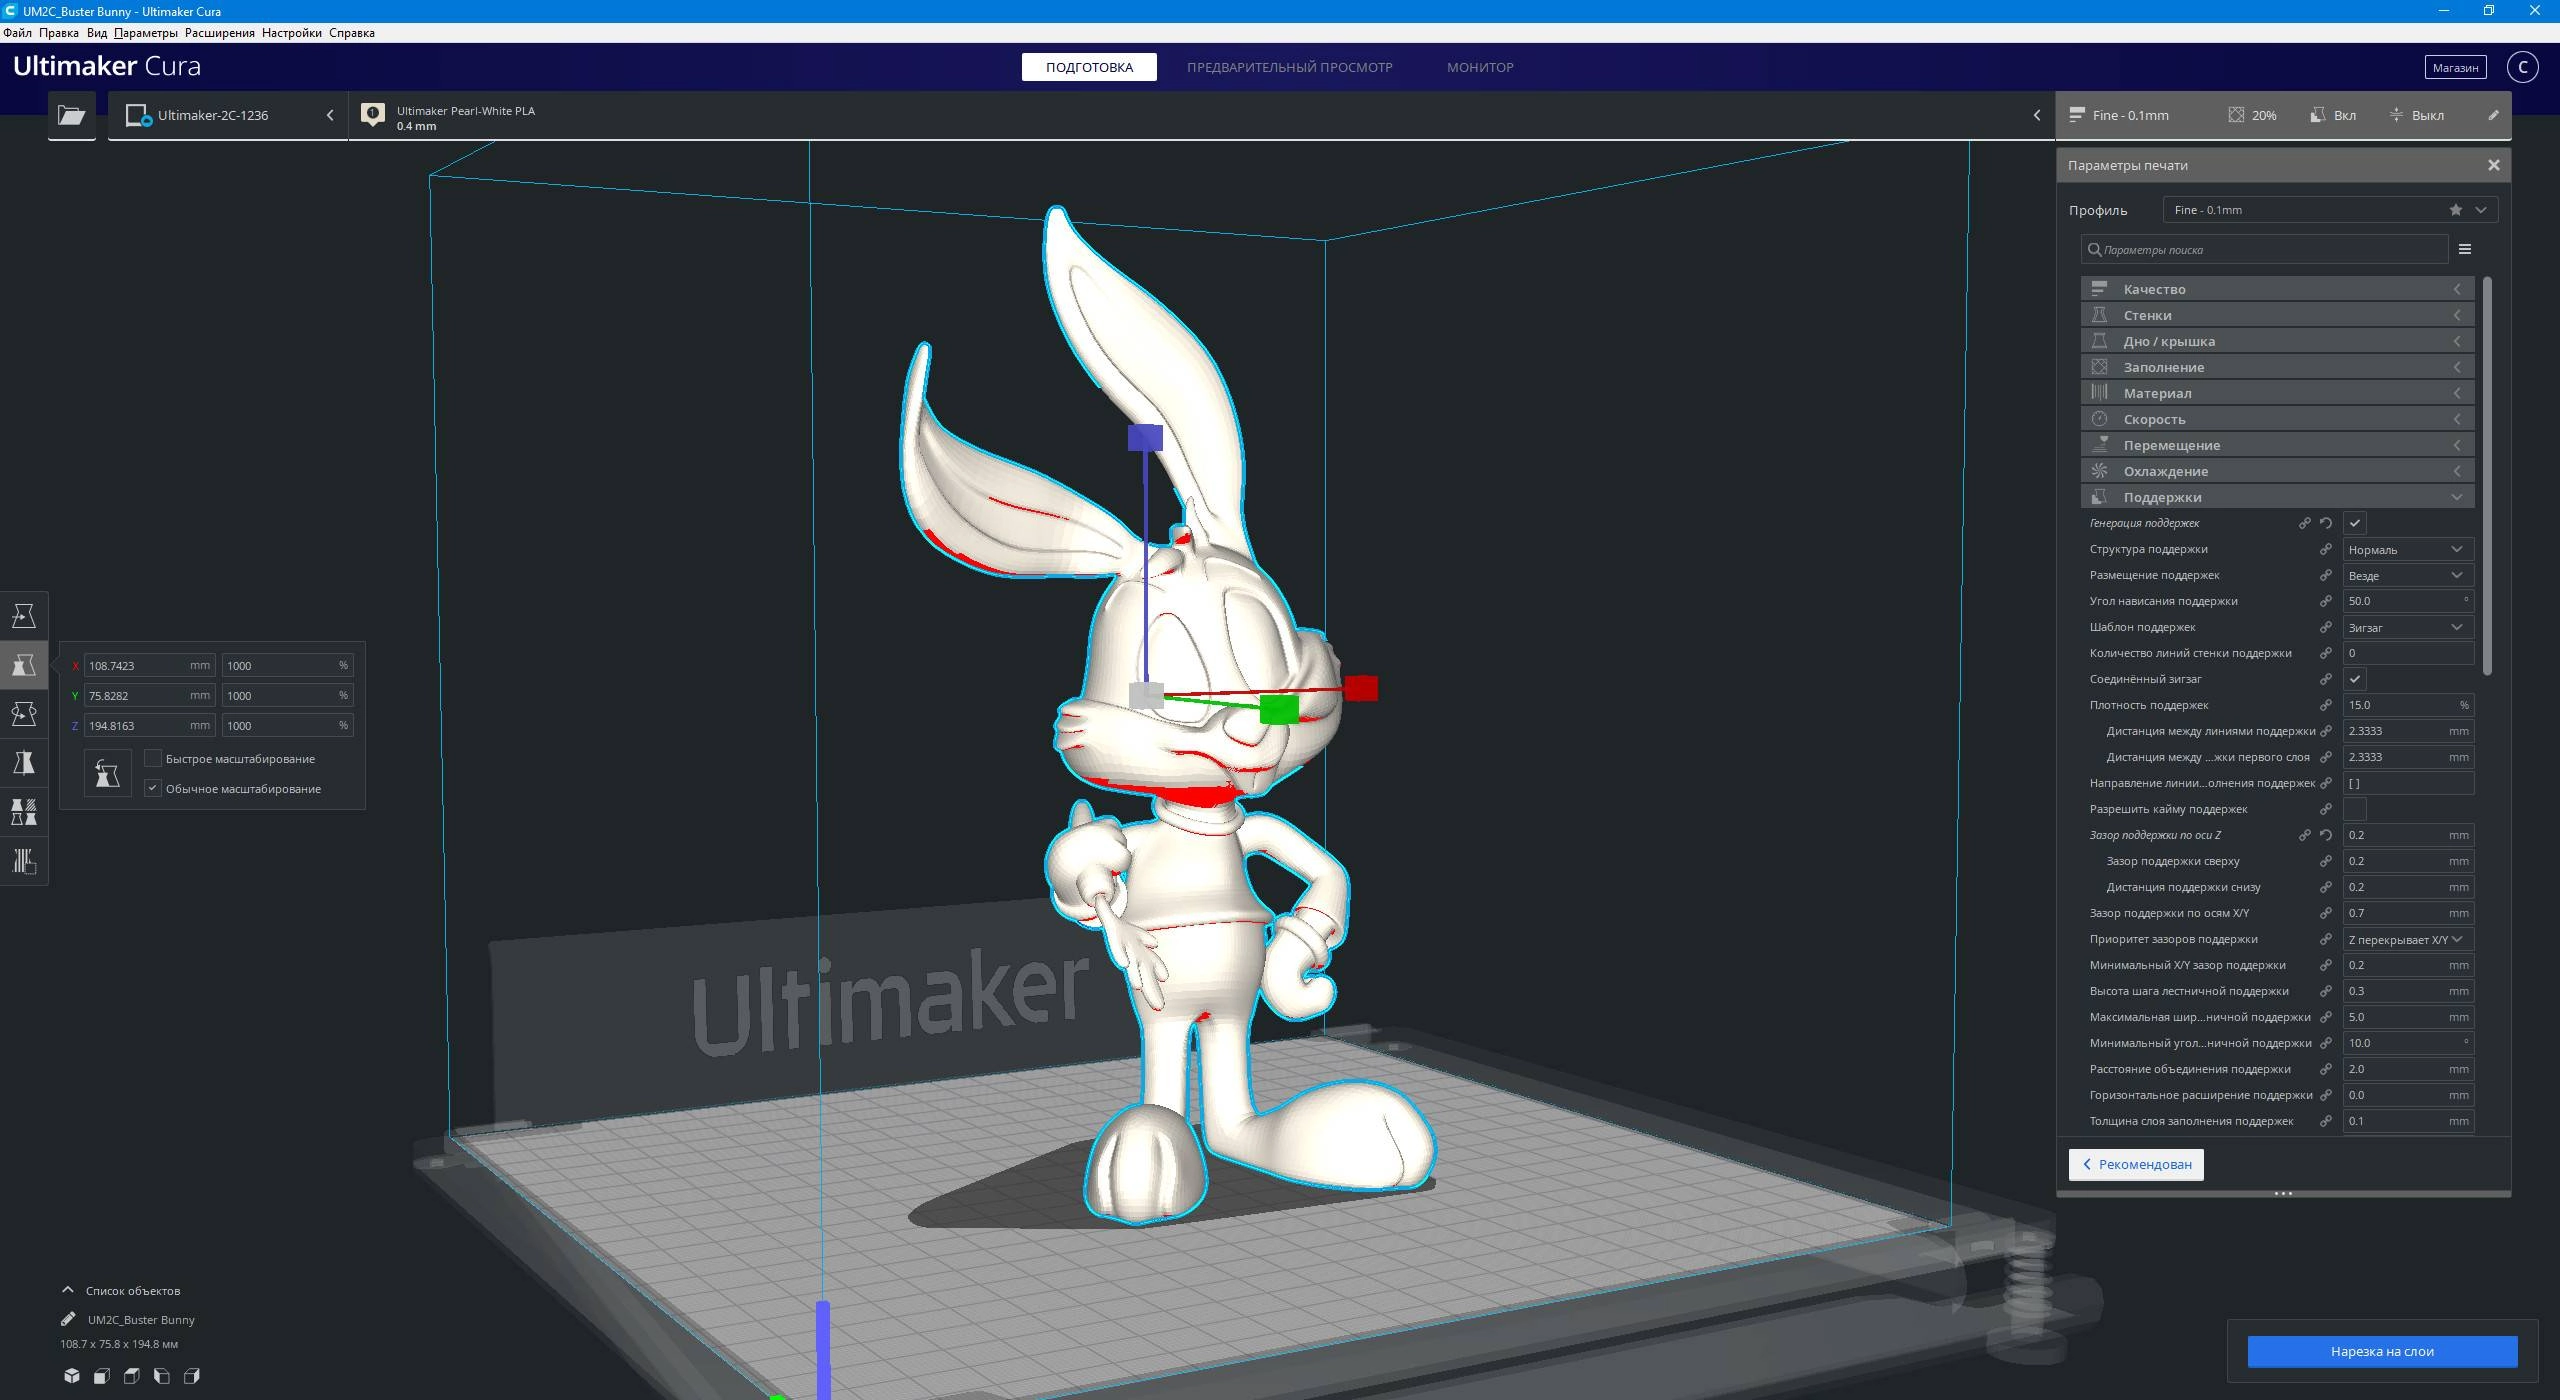Click the blue Z-axis scale handle
This screenshot has height=1400, width=2560.
(x=1145, y=437)
